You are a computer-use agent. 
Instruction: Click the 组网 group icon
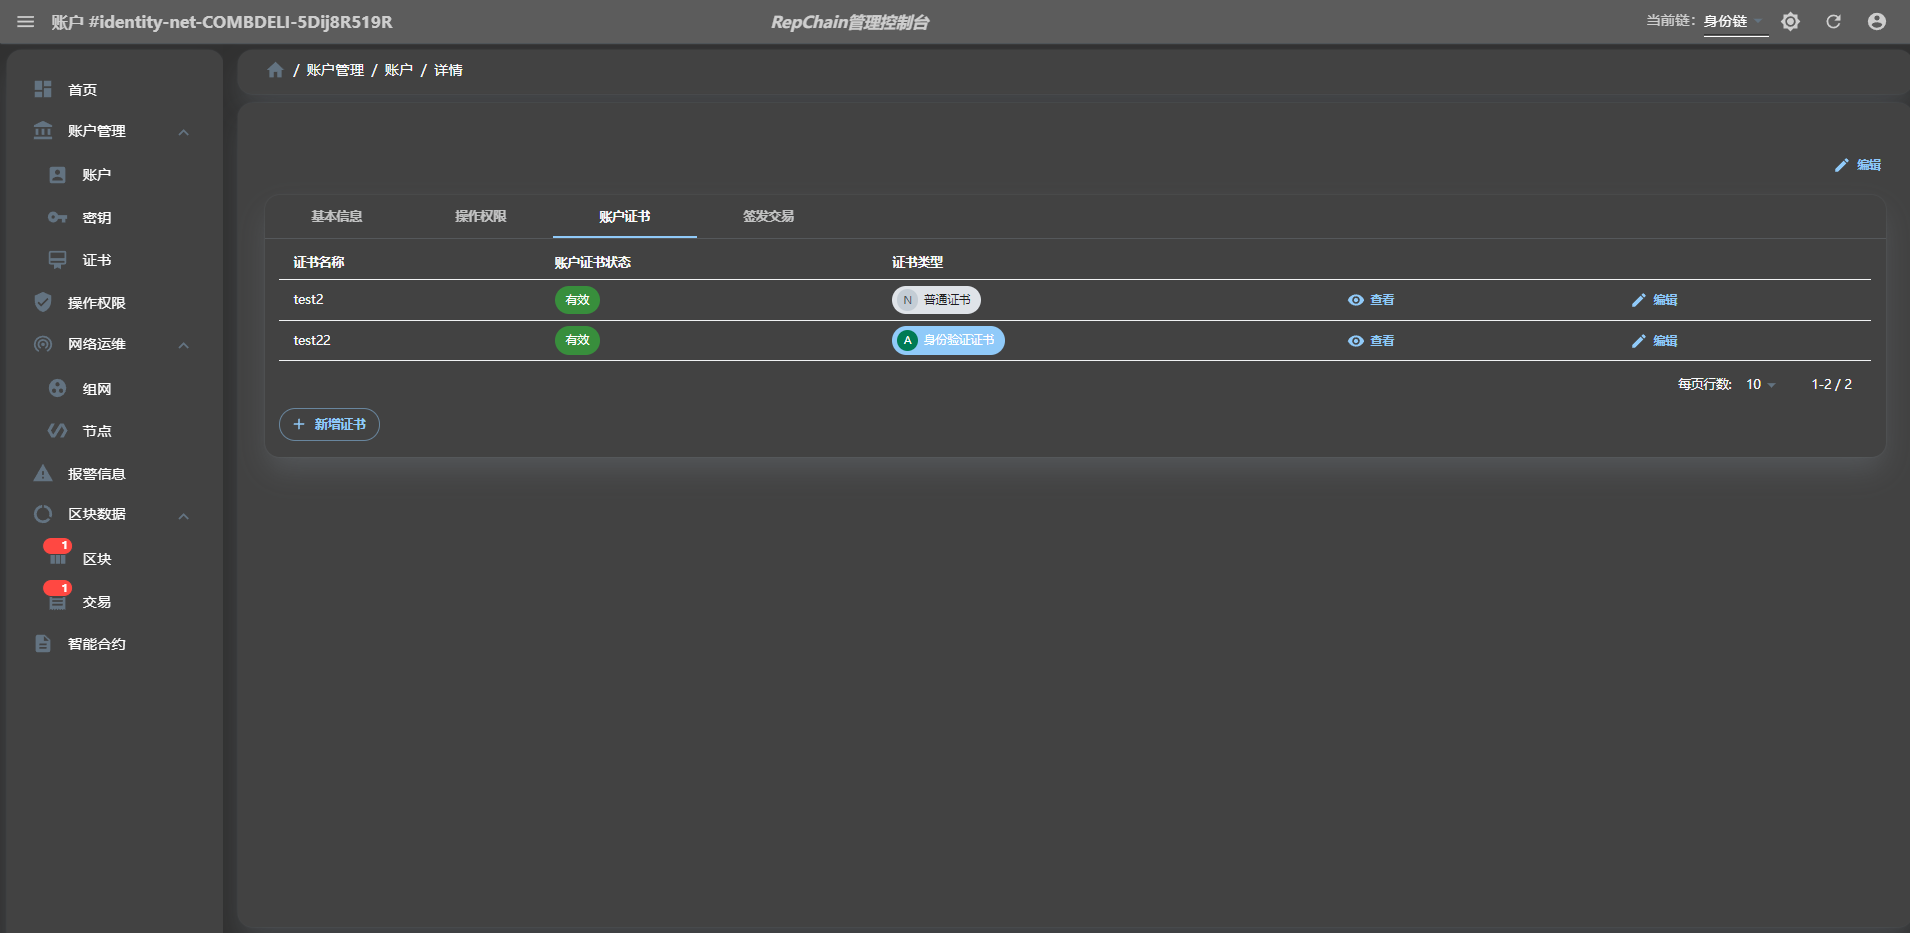58,388
